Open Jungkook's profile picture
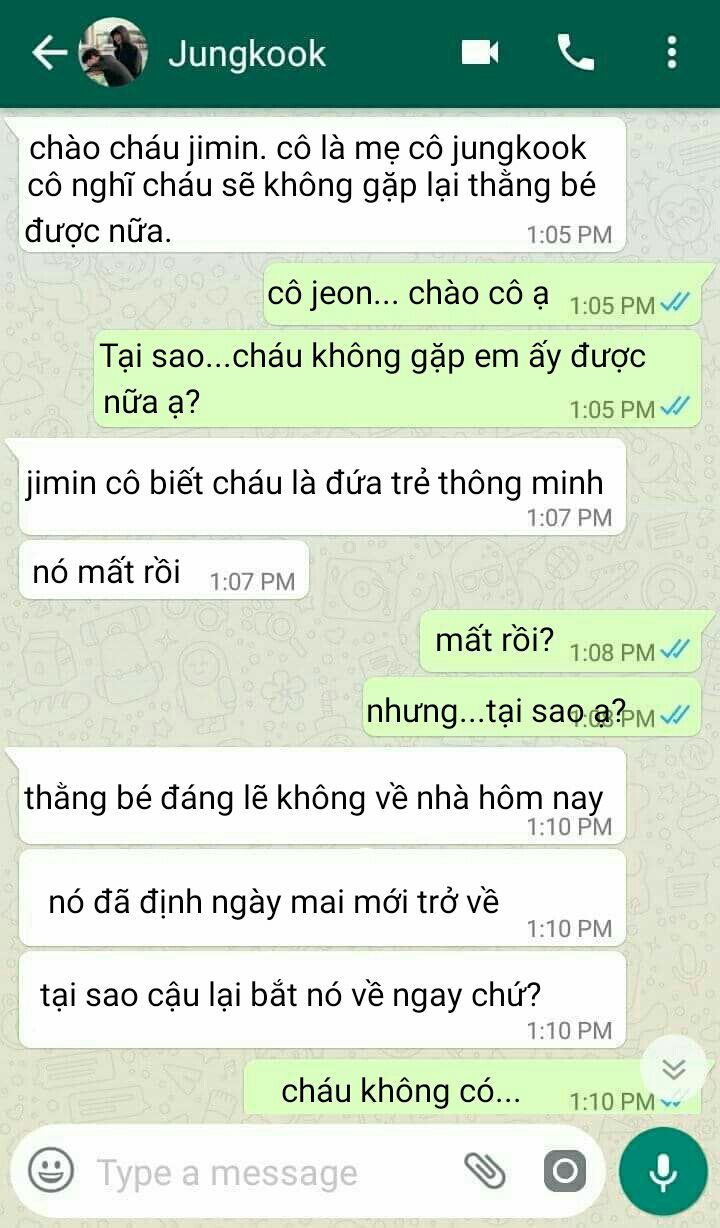 coord(113,52)
